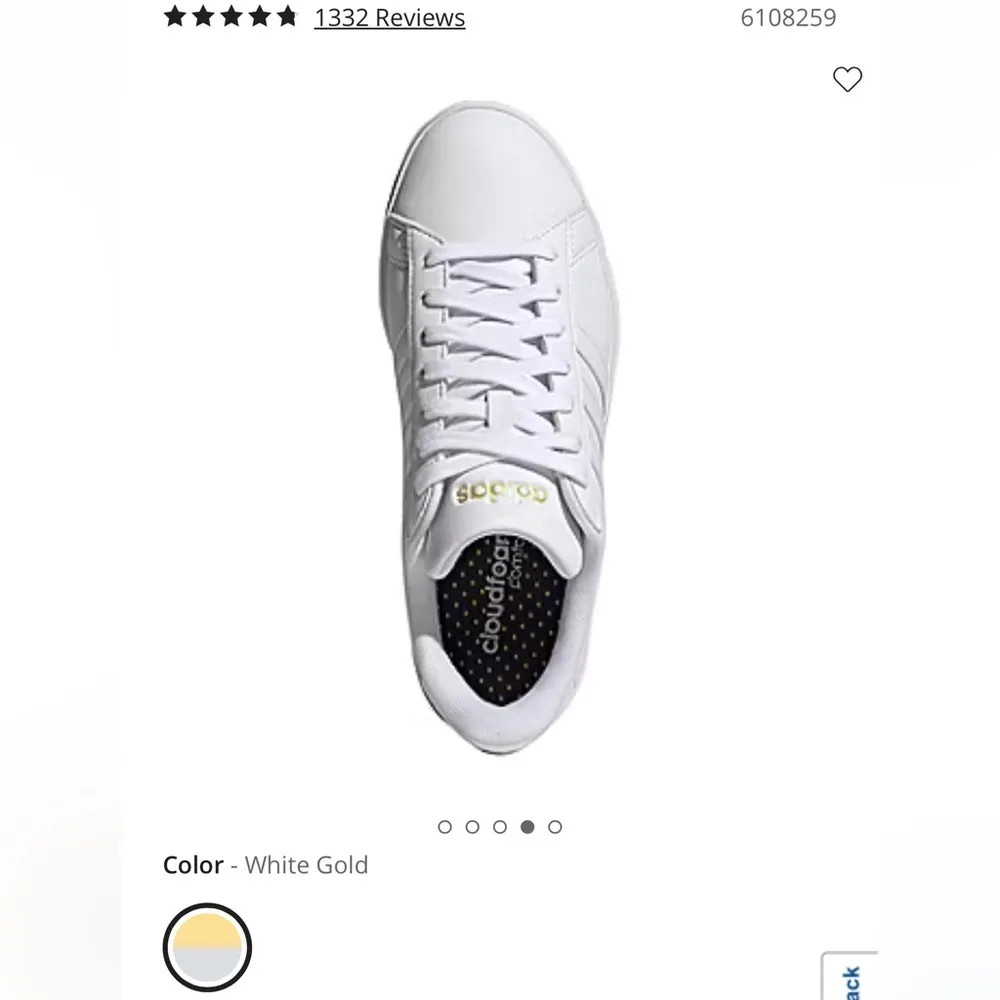
Task: Click the third star in the rating
Action: click(x=229, y=16)
